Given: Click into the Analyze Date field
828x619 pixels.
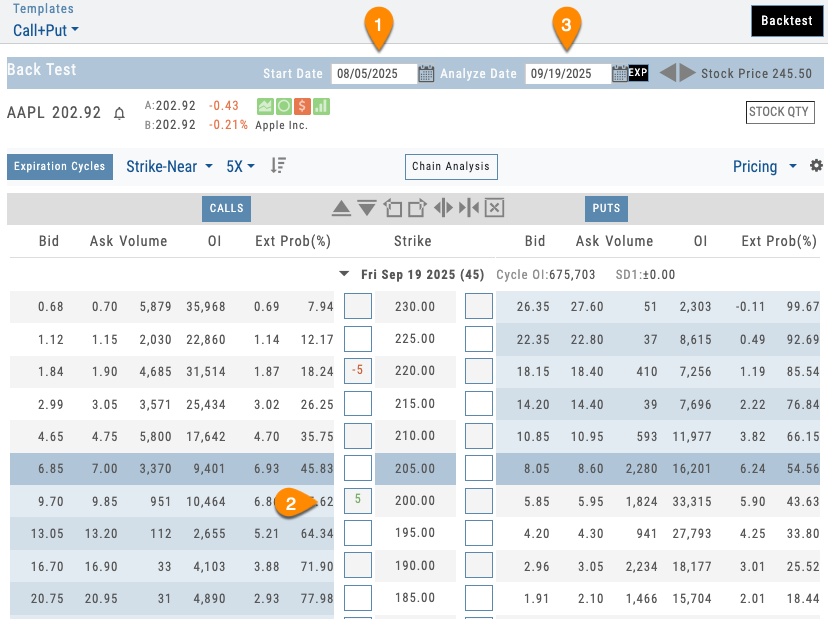Looking at the screenshot, I should (x=567, y=74).
